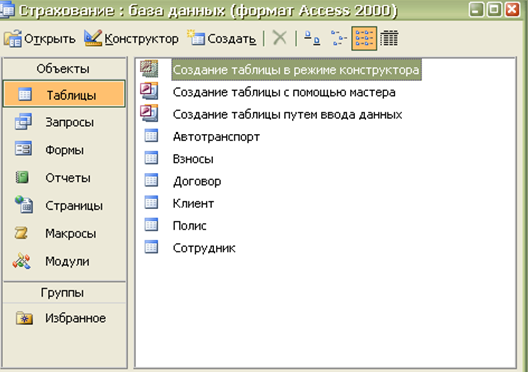Image resolution: width=529 pixels, height=373 pixels.
Task: Click the Сотрудник table icon
Action: pos(151,247)
